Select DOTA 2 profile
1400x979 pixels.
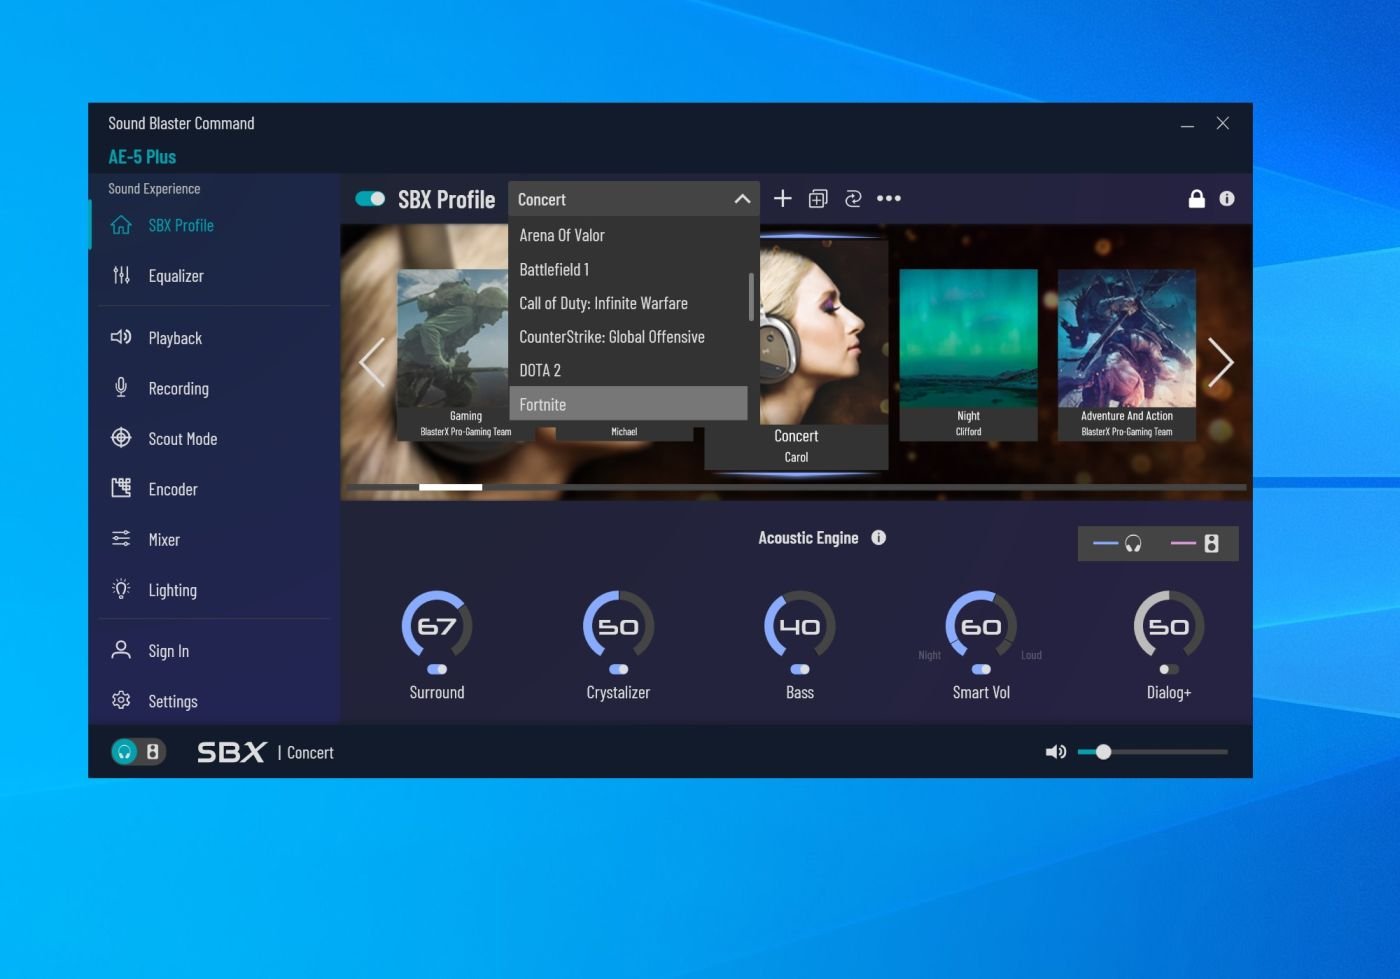(628, 370)
